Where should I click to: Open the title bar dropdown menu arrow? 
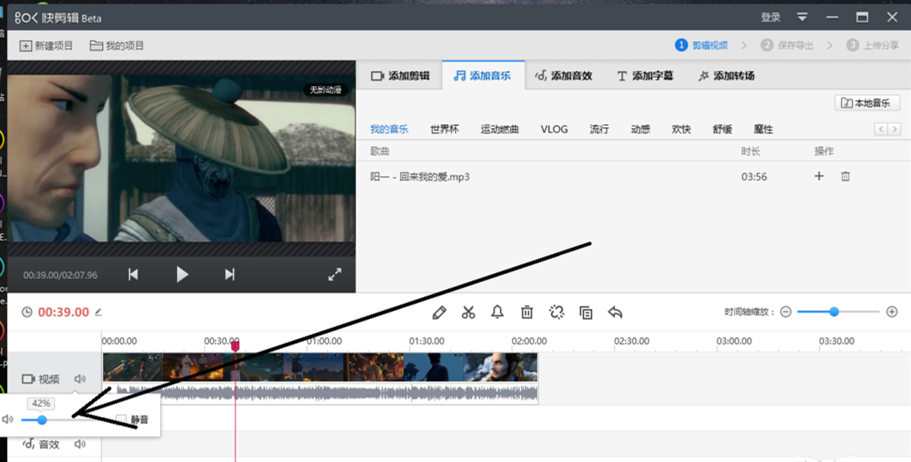[x=802, y=17]
